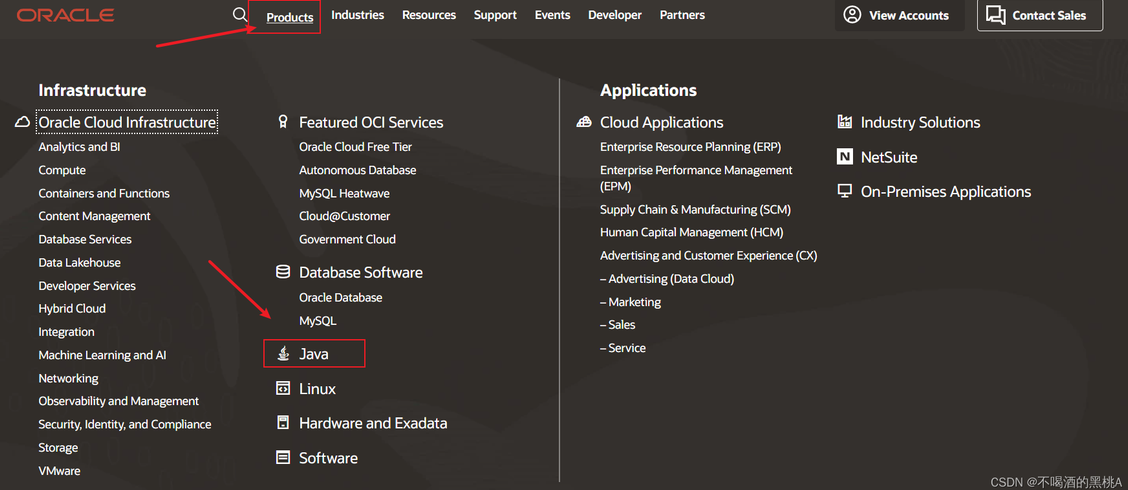Open the Resources menu
The height and width of the screenshot is (490, 1128).
pos(429,15)
